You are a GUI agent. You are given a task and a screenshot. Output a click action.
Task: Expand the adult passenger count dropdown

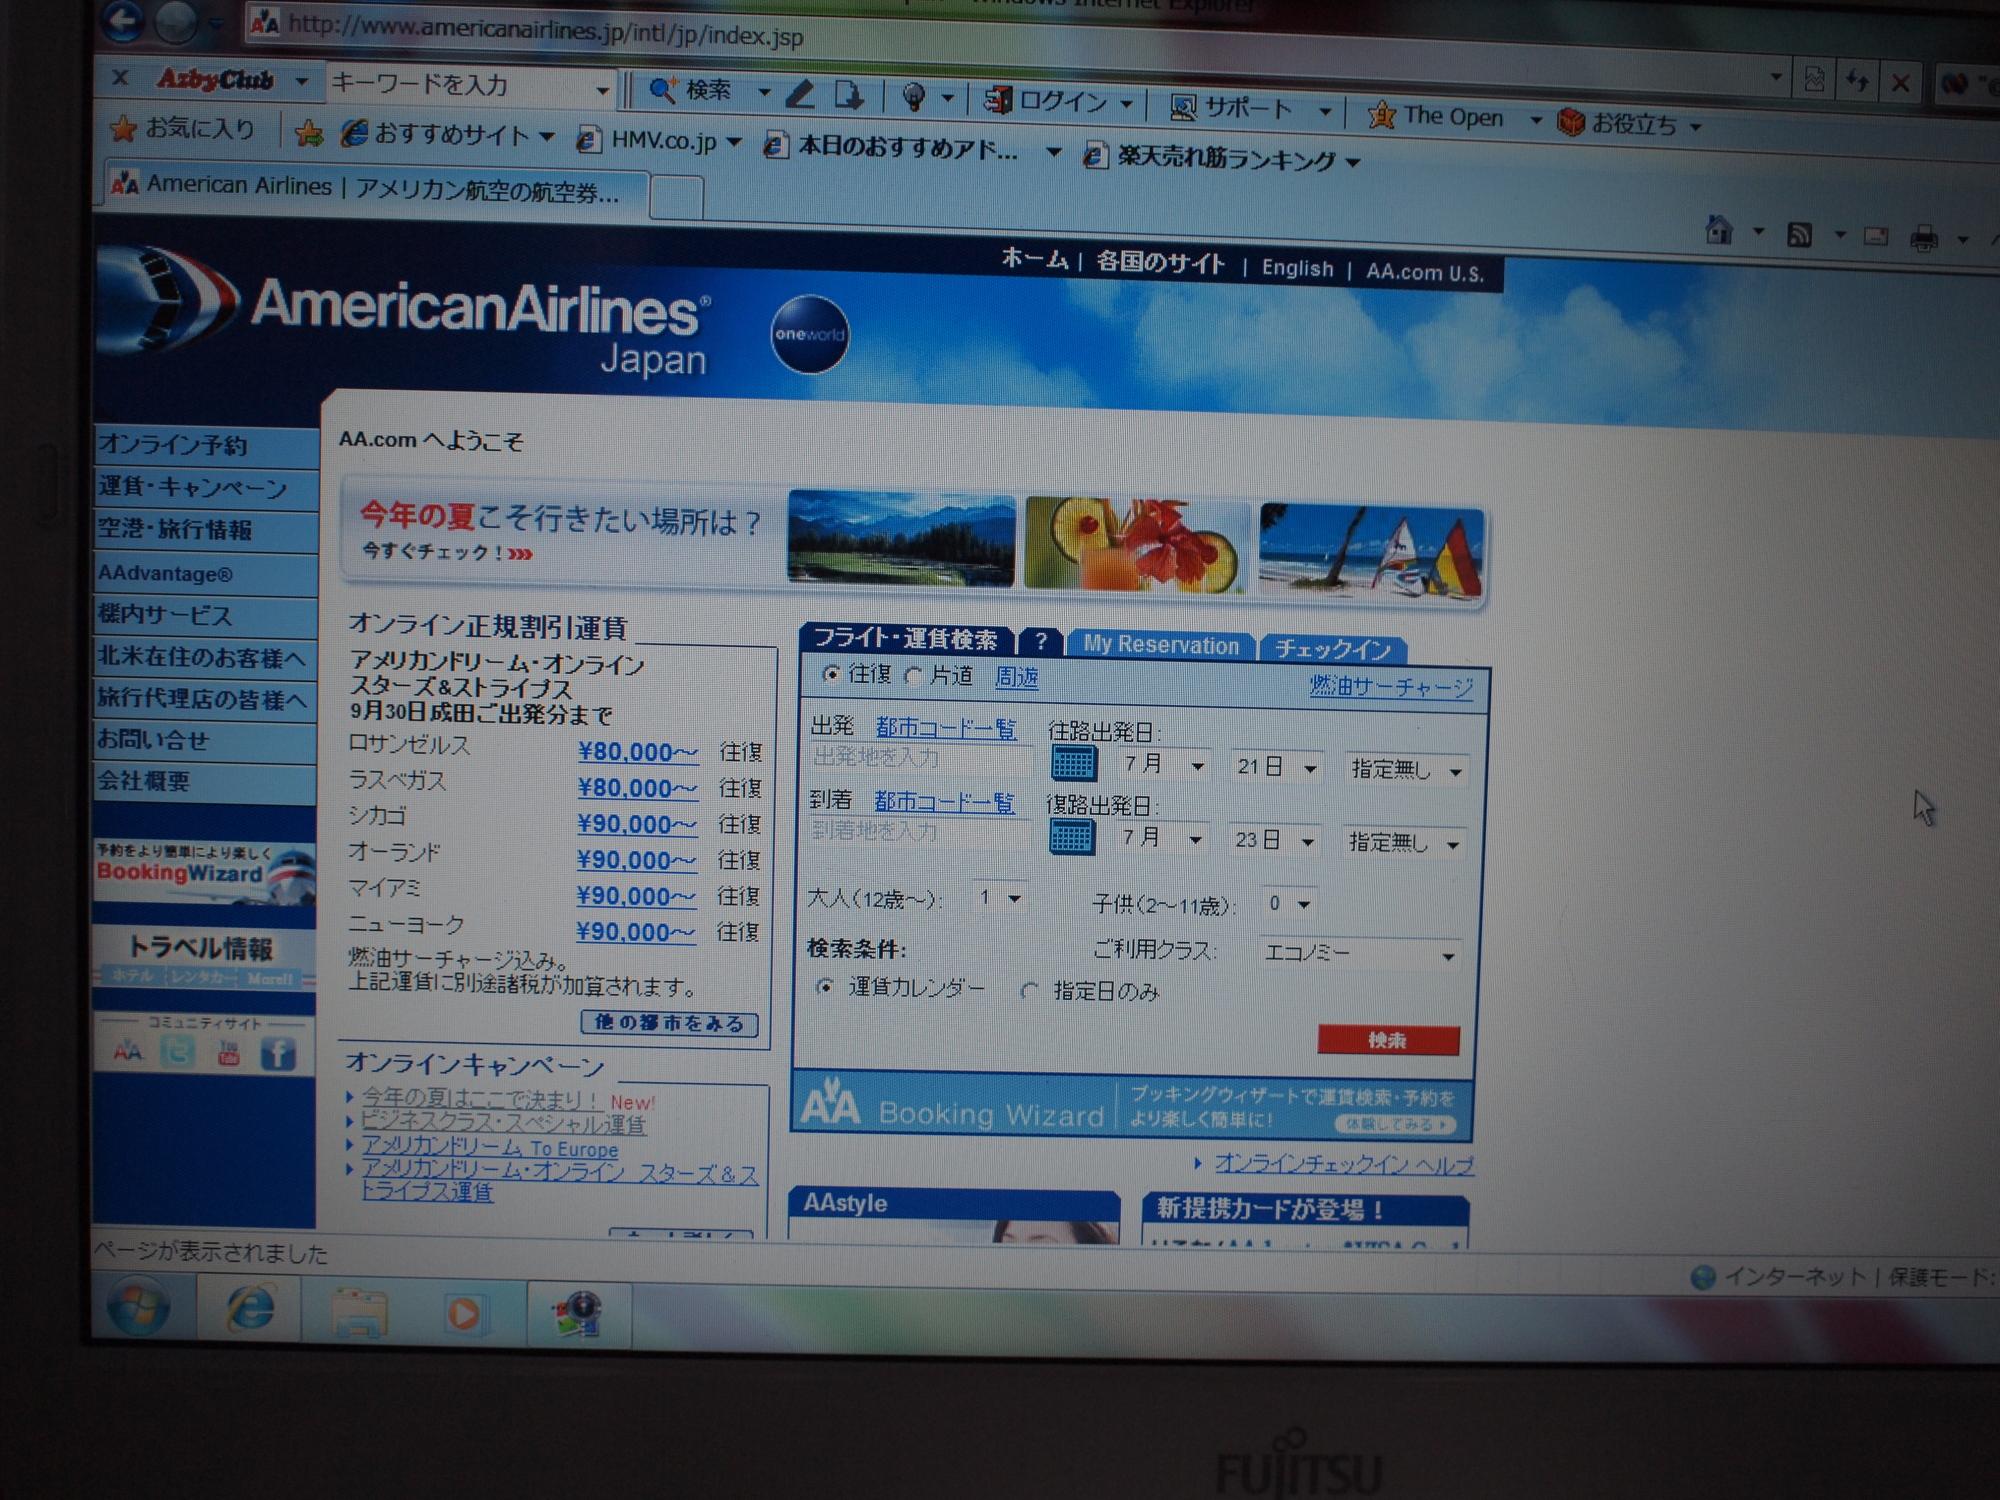click(x=999, y=898)
